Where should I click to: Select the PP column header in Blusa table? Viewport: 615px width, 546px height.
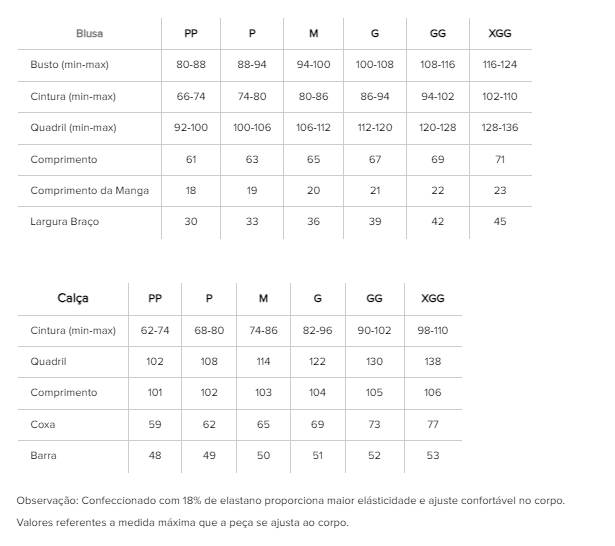[x=191, y=33]
